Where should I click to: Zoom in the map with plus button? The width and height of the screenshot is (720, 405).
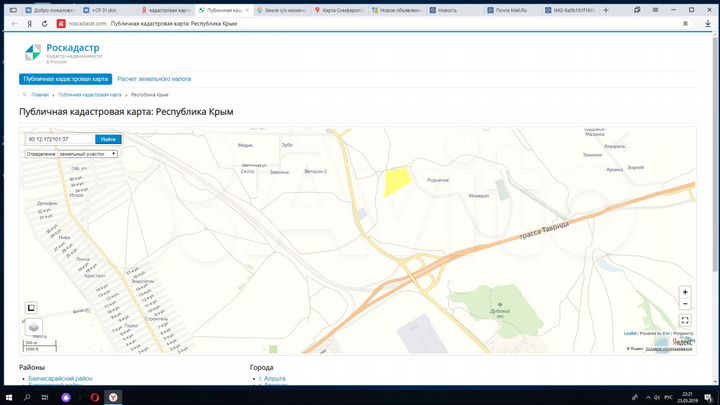coord(685,291)
